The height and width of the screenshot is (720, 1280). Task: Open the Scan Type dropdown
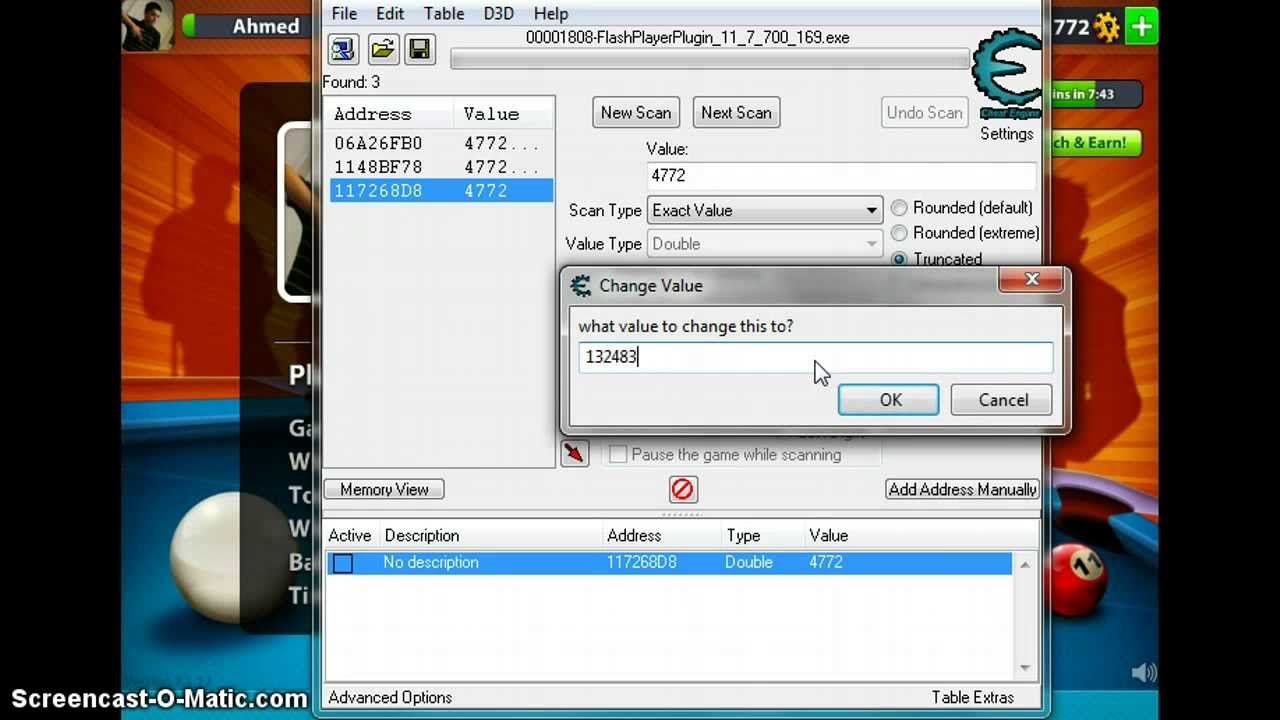pos(765,210)
